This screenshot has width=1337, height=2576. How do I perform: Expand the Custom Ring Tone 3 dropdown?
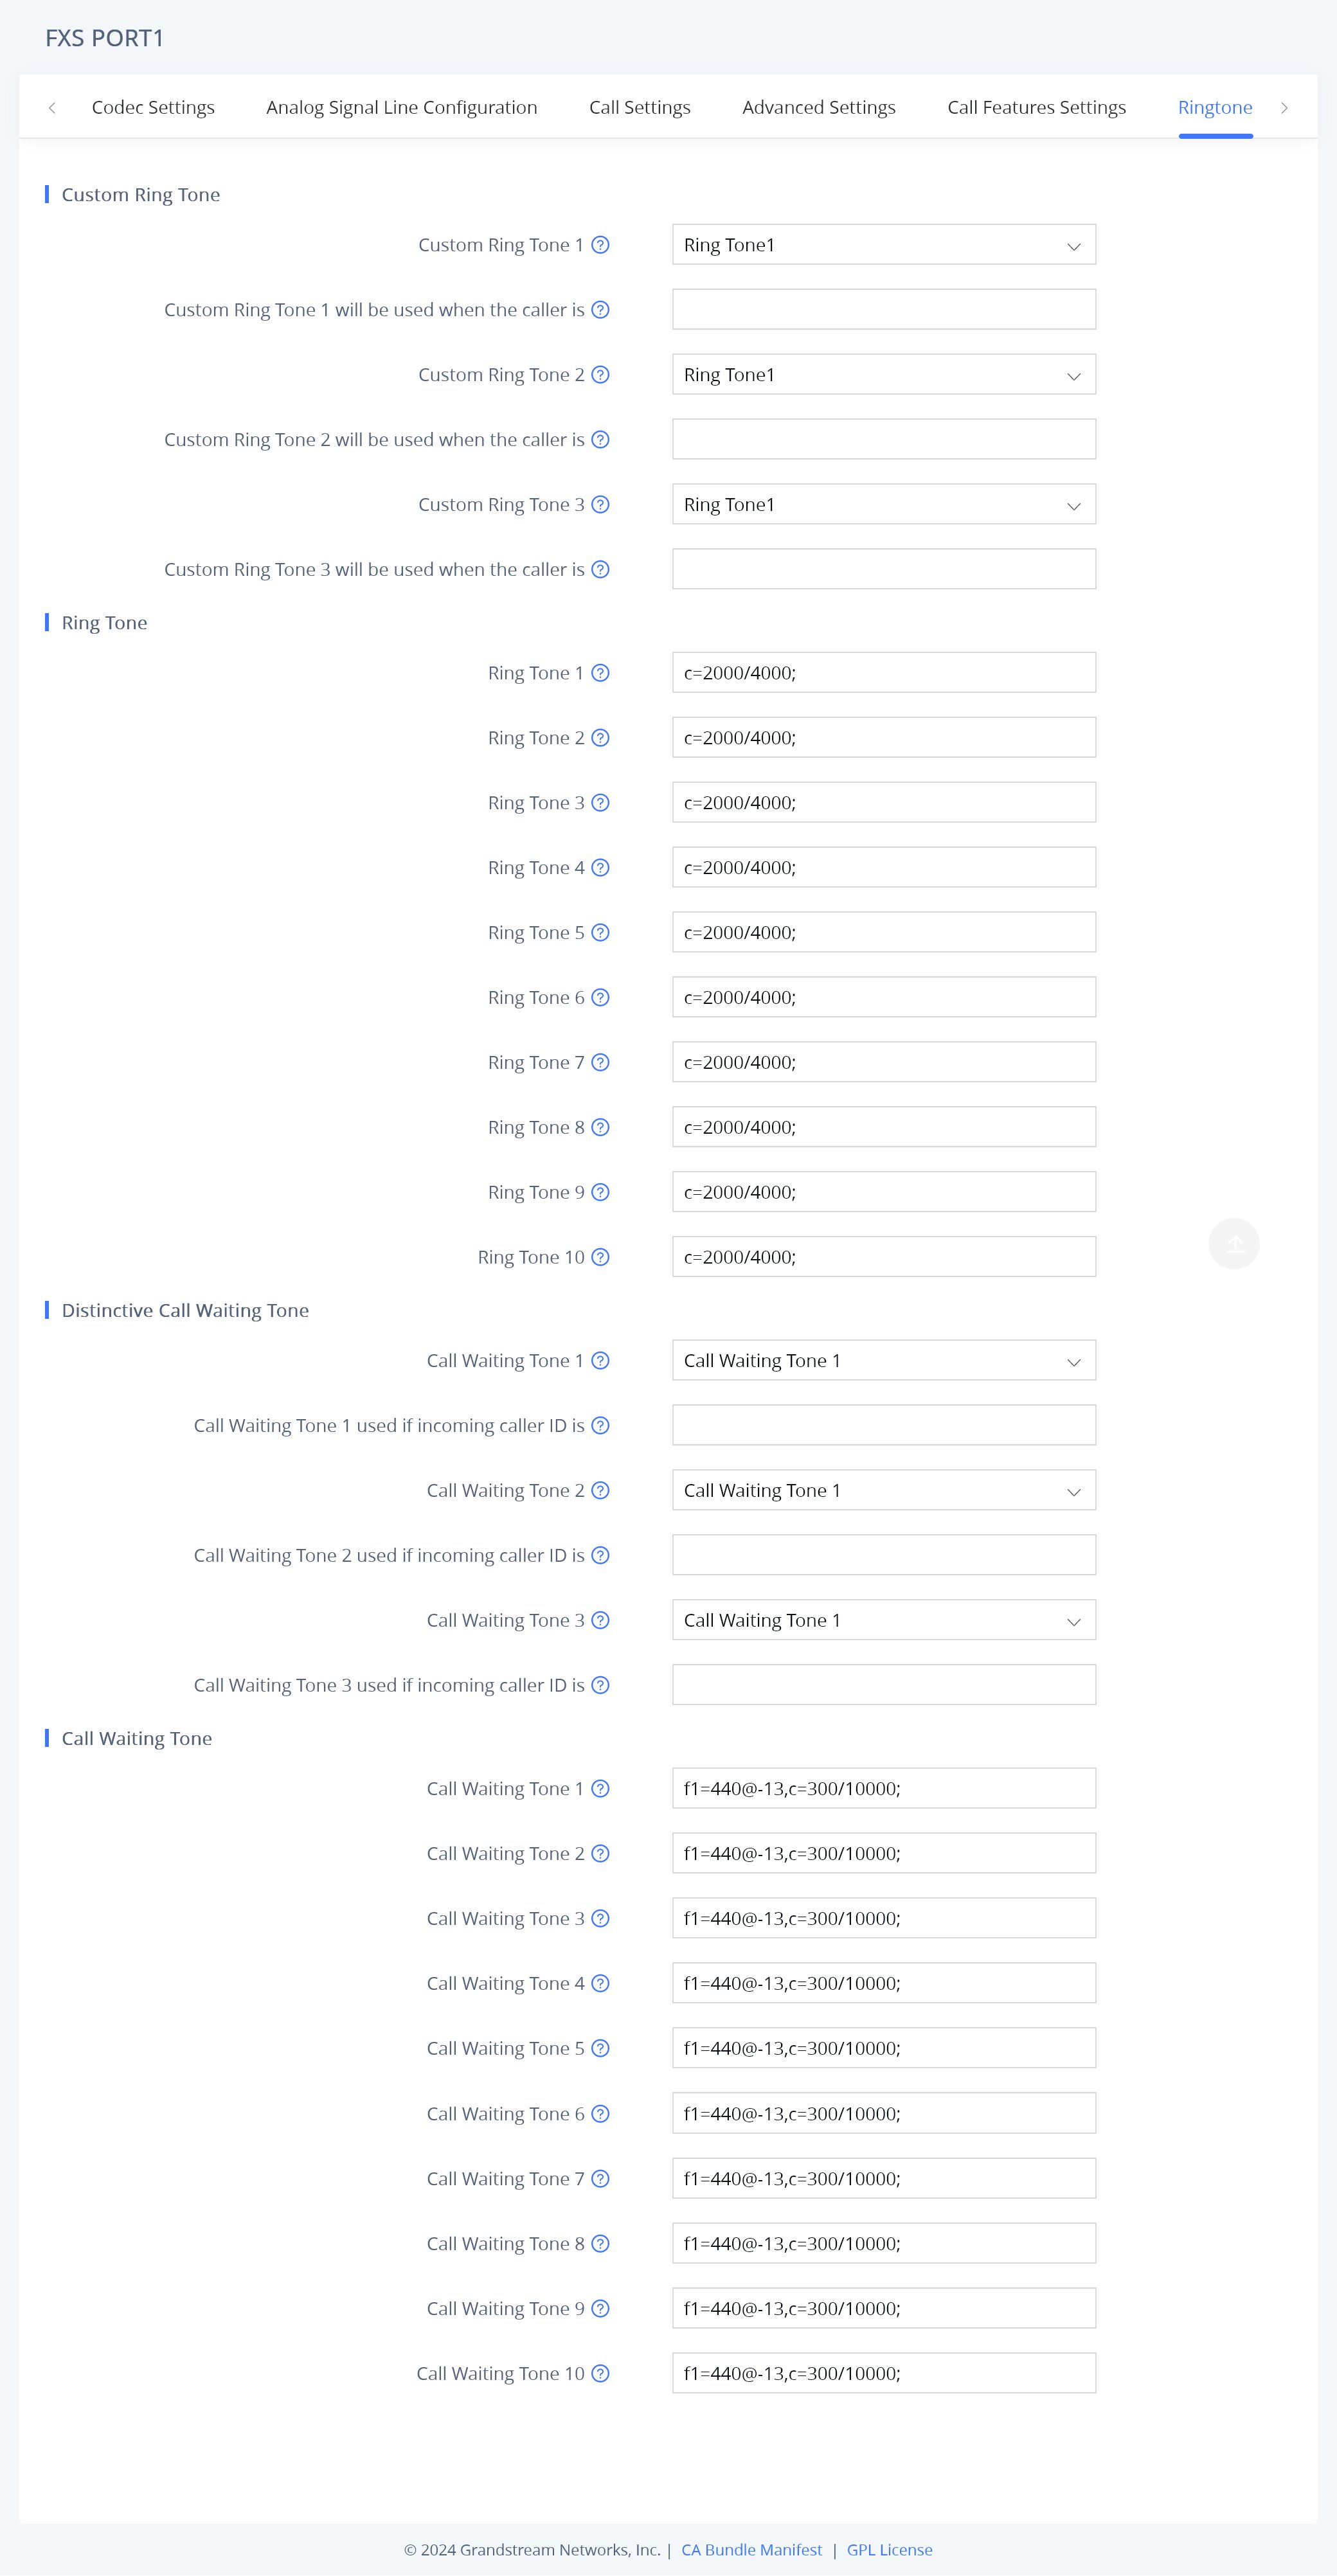pos(883,505)
